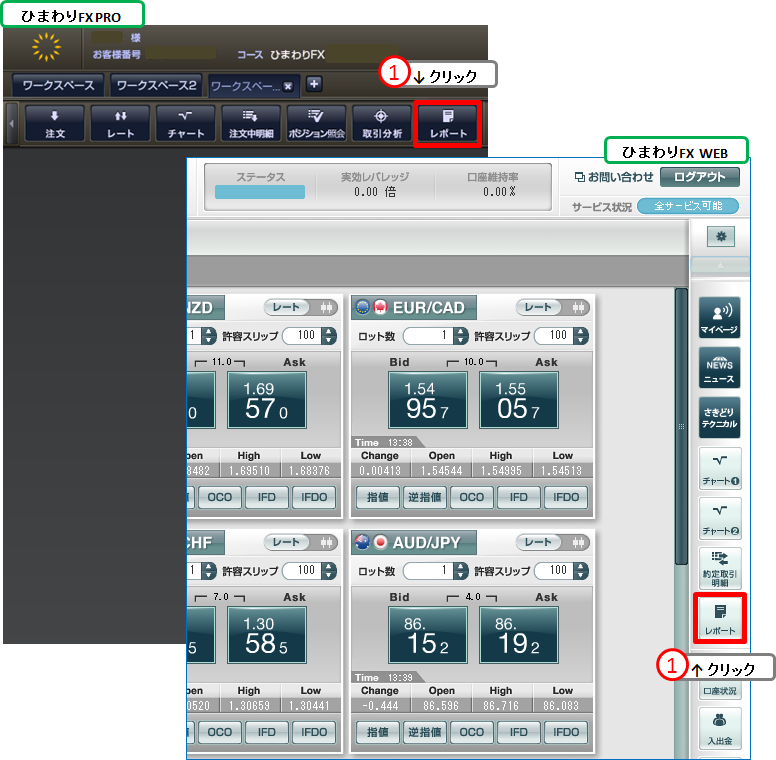This screenshot has width=776, height=760.
Task: Switch to the ワークスペース tab
Action: click(x=58, y=85)
